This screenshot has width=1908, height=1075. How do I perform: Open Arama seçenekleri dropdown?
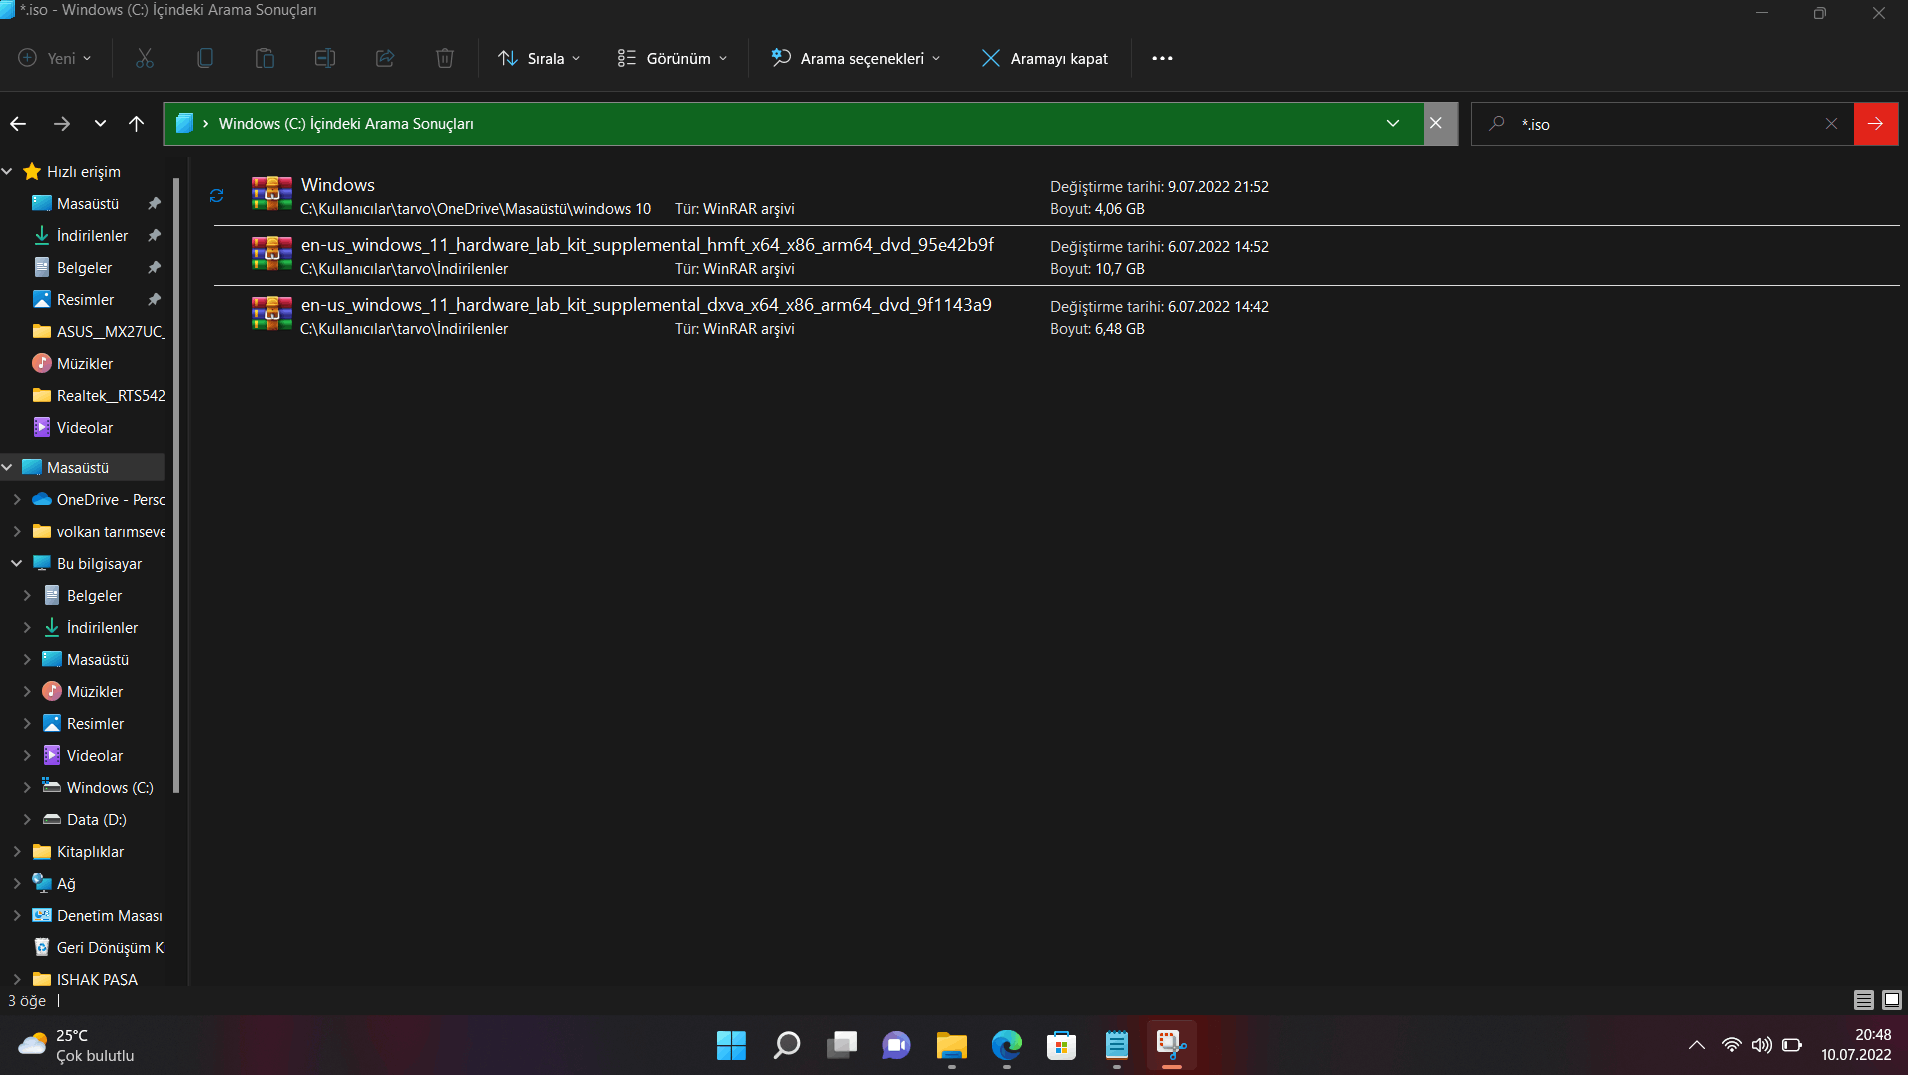[x=856, y=58]
